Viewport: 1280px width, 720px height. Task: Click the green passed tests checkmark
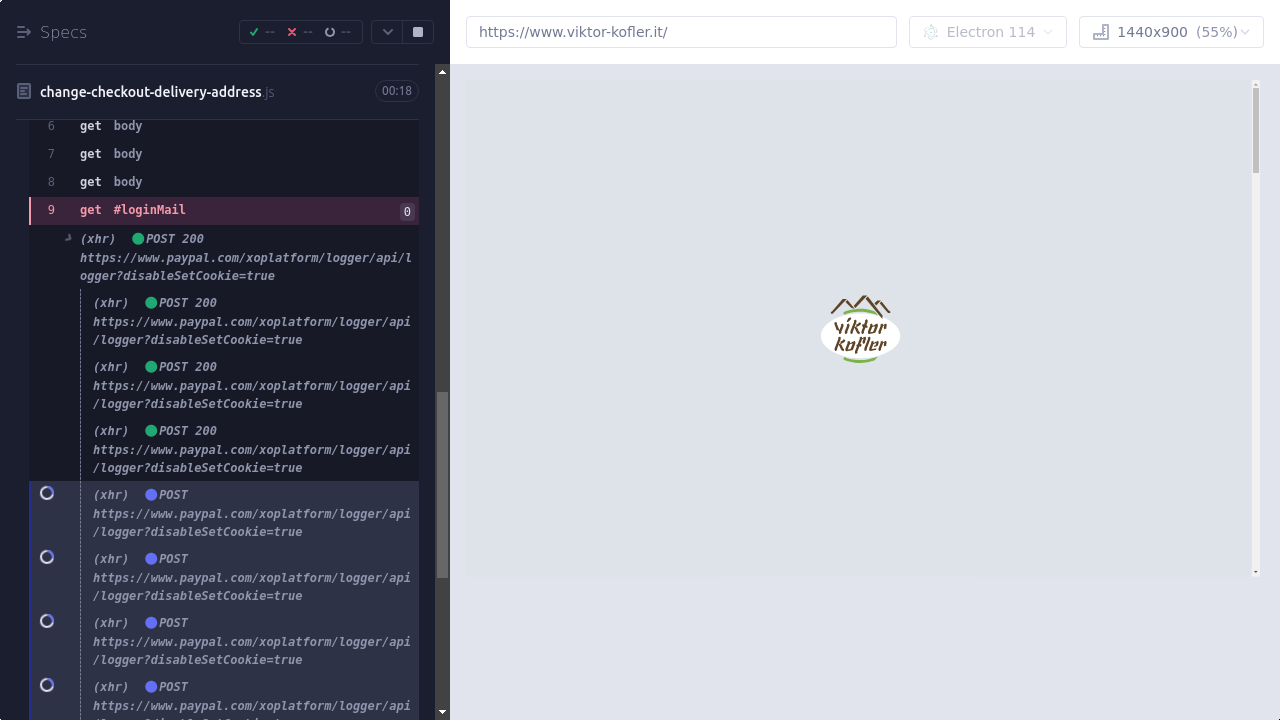coord(254,32)
